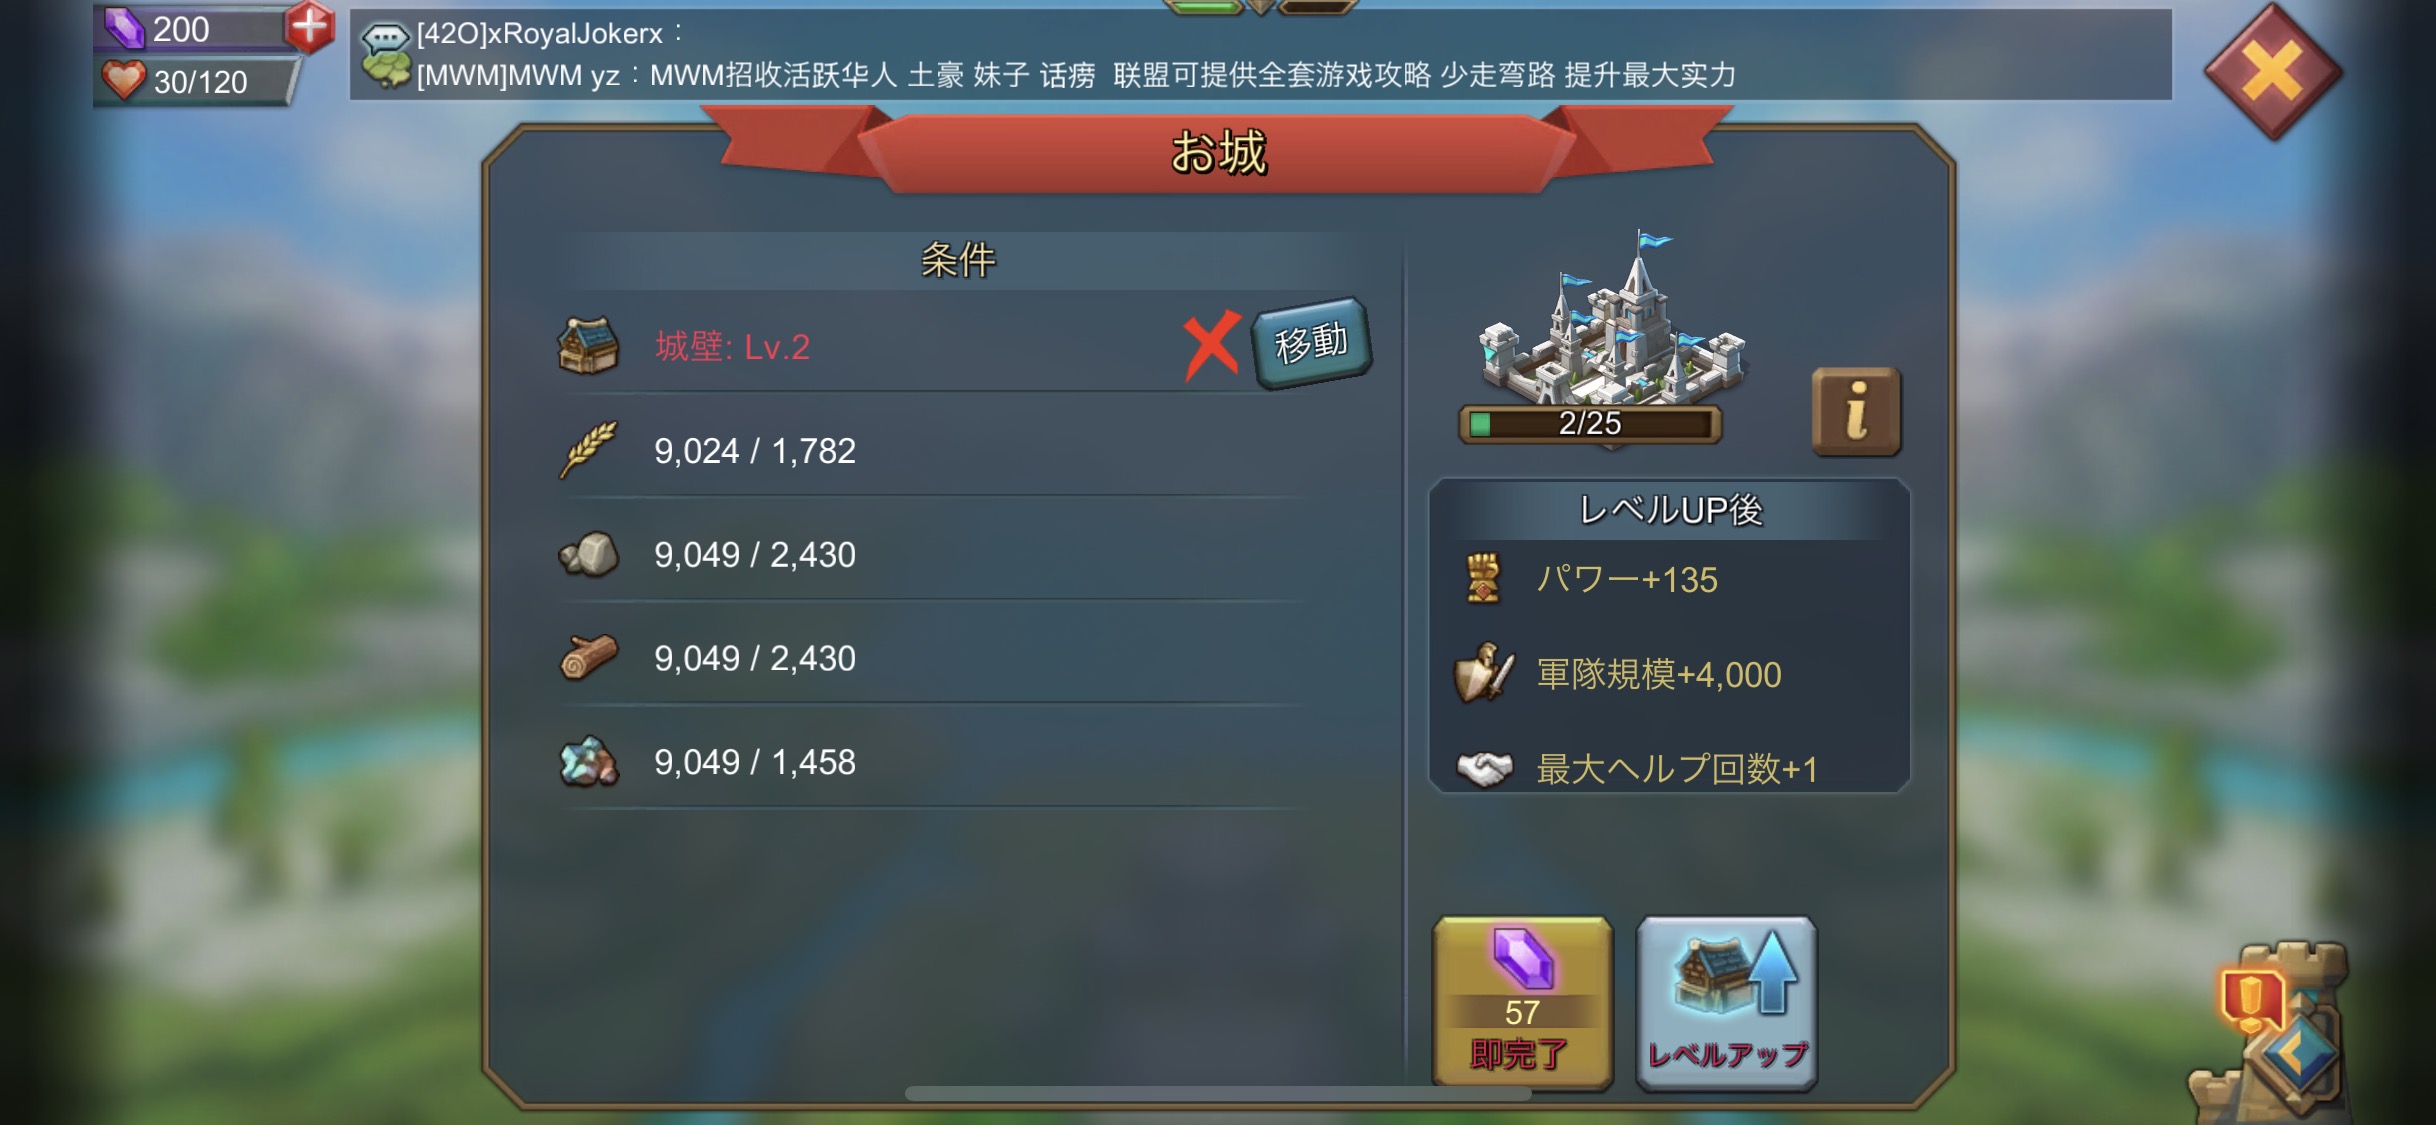Click the castle level 2/25 progress bar
Viewport: 2436px width, 1125px height.
coord(1590,423)
